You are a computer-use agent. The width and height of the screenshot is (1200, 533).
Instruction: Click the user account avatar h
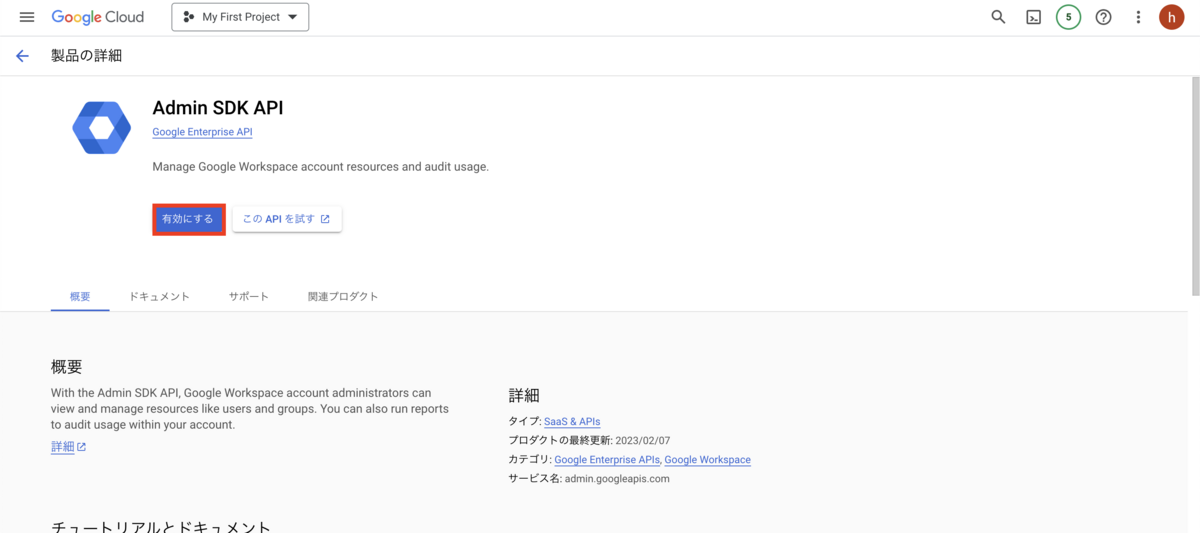pos(1171,17)
